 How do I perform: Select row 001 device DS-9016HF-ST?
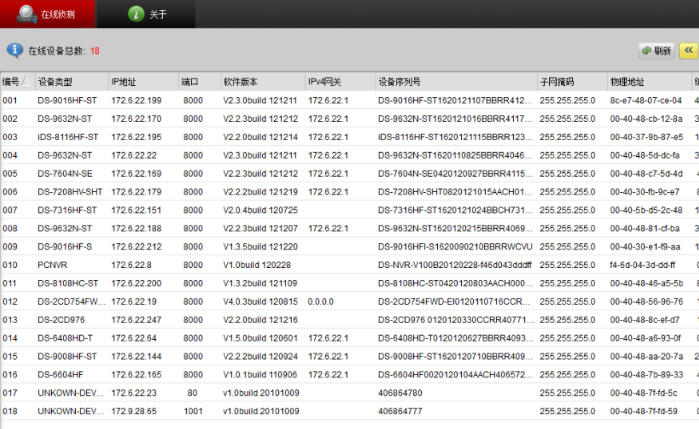pos(67,100)
